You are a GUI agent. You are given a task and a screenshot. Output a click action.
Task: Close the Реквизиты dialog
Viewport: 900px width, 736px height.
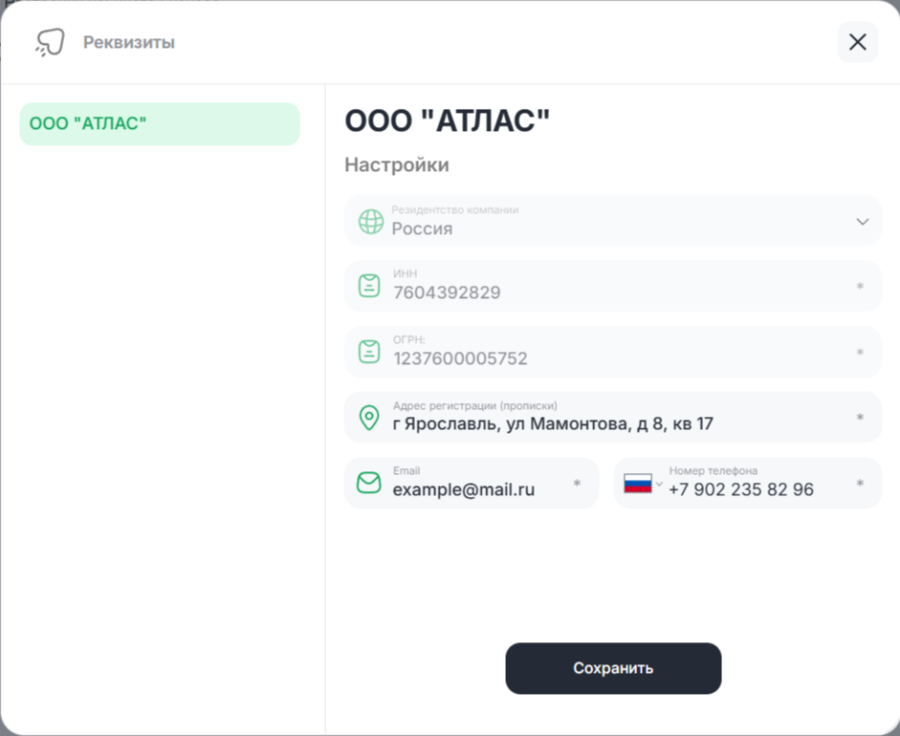[x=857, y=42]
